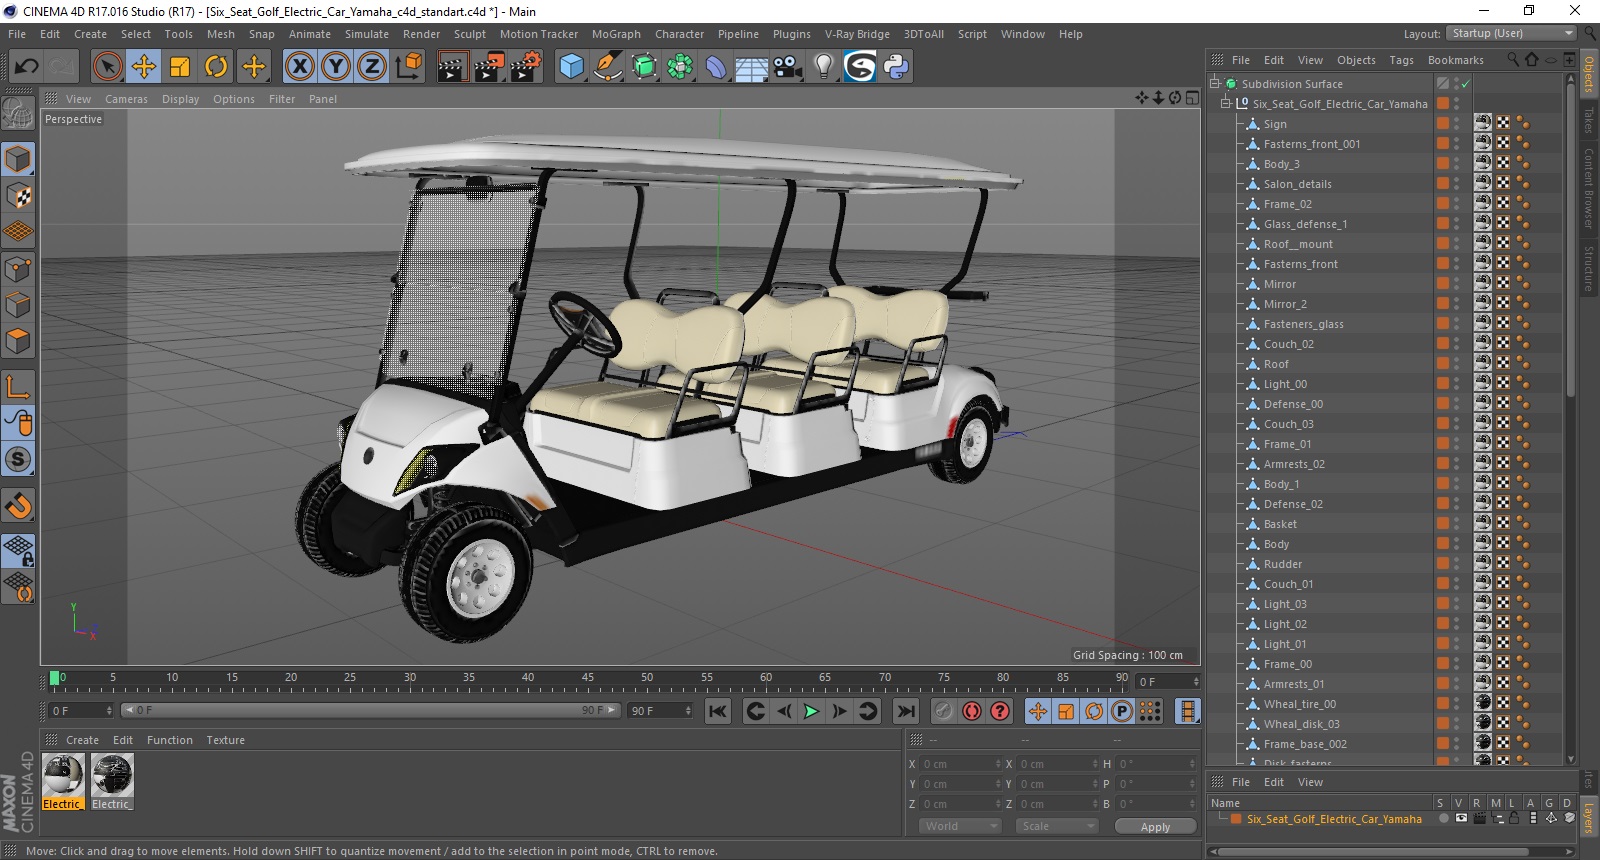Open the viewport Cameras menu
The width and height of the screenshot is (1600, 860).
(x=126, y=99)
